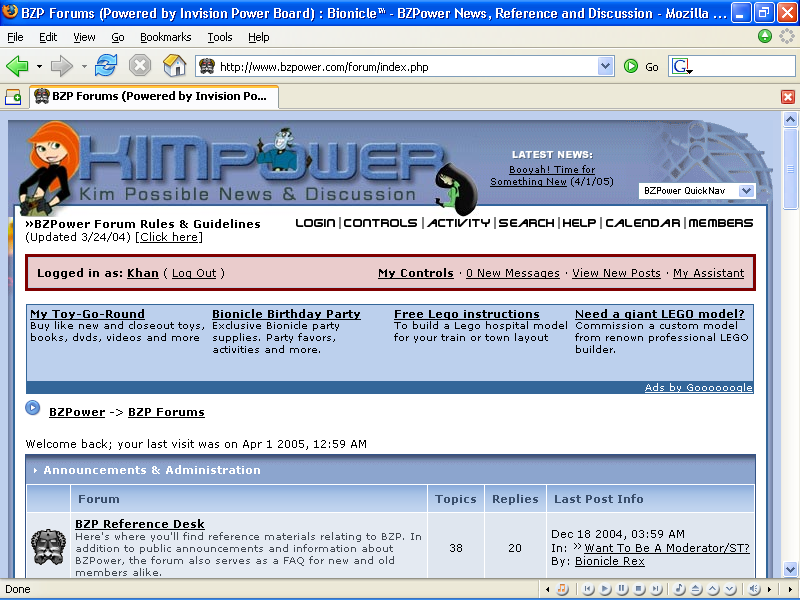The image size is (800, 600).
Task: Open a new tab with tab icon
Action: pyautogui.click(x=13, y=97)
